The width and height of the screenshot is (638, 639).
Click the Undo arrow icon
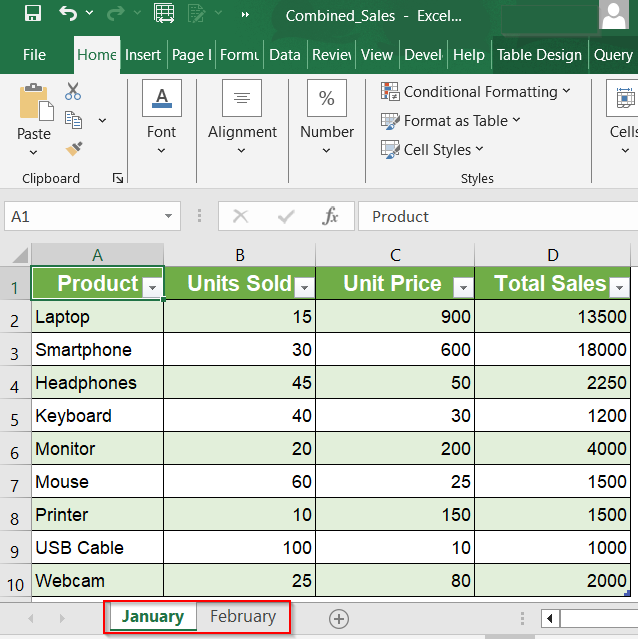pyautogui.click(x=68, y=13)
